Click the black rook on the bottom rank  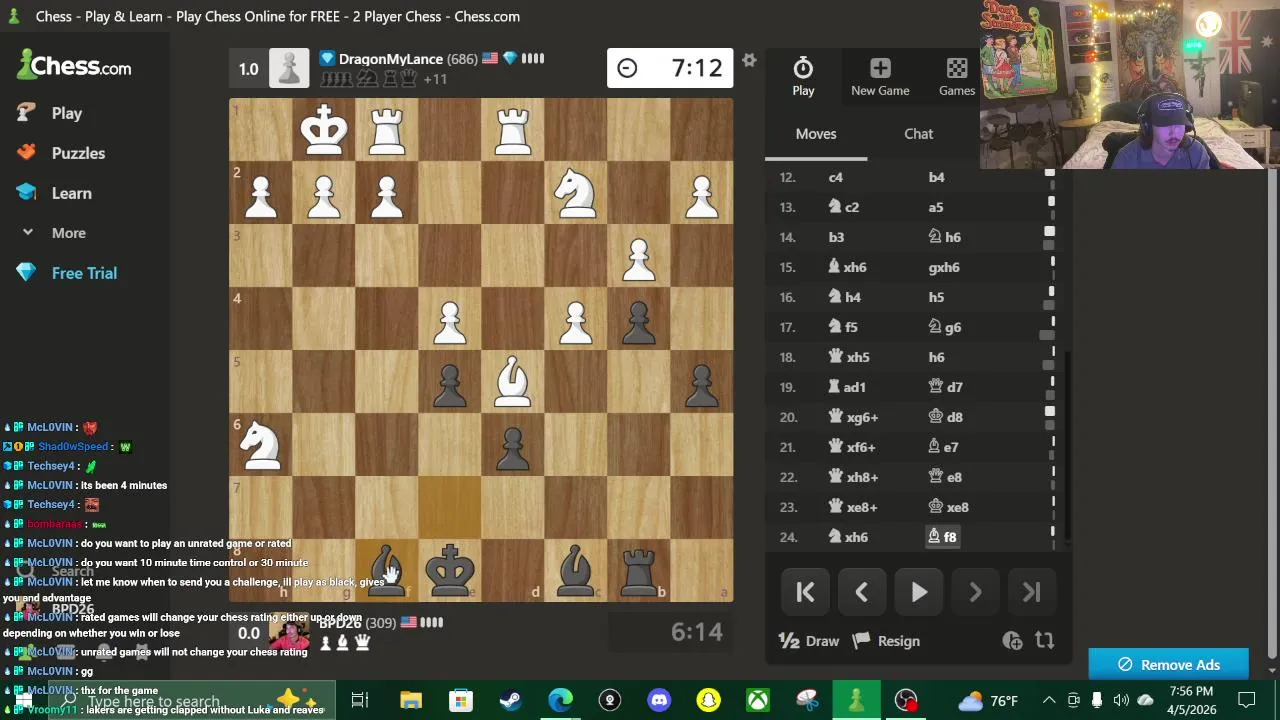click(x=639, y=571)
